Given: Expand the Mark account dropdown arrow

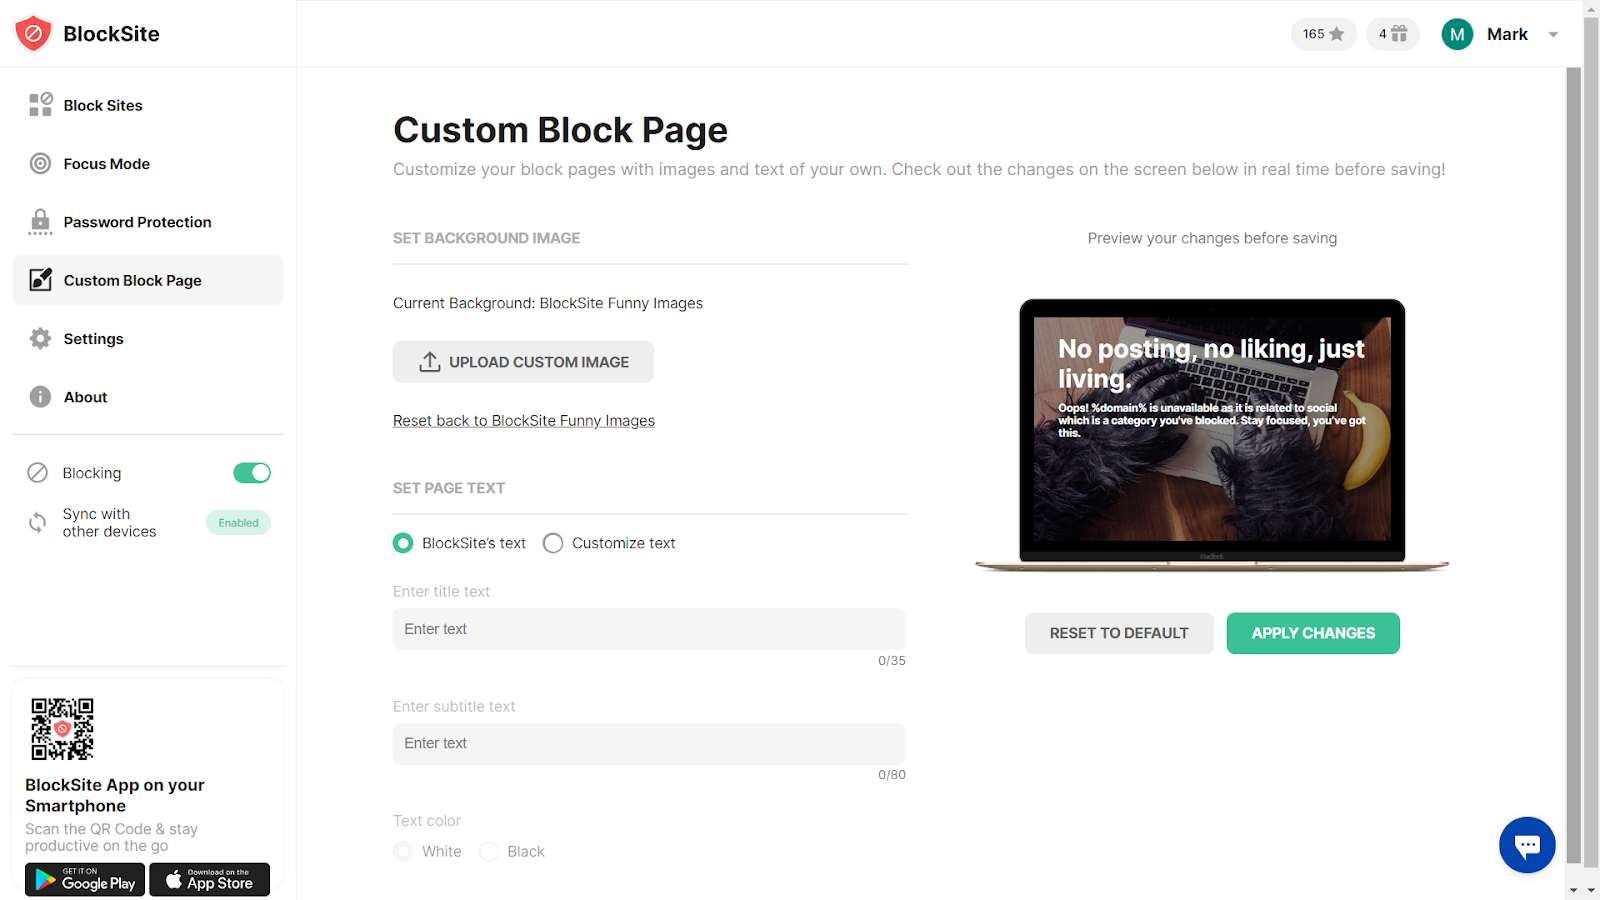Looking at the screenshot, I should point(1553,34).
